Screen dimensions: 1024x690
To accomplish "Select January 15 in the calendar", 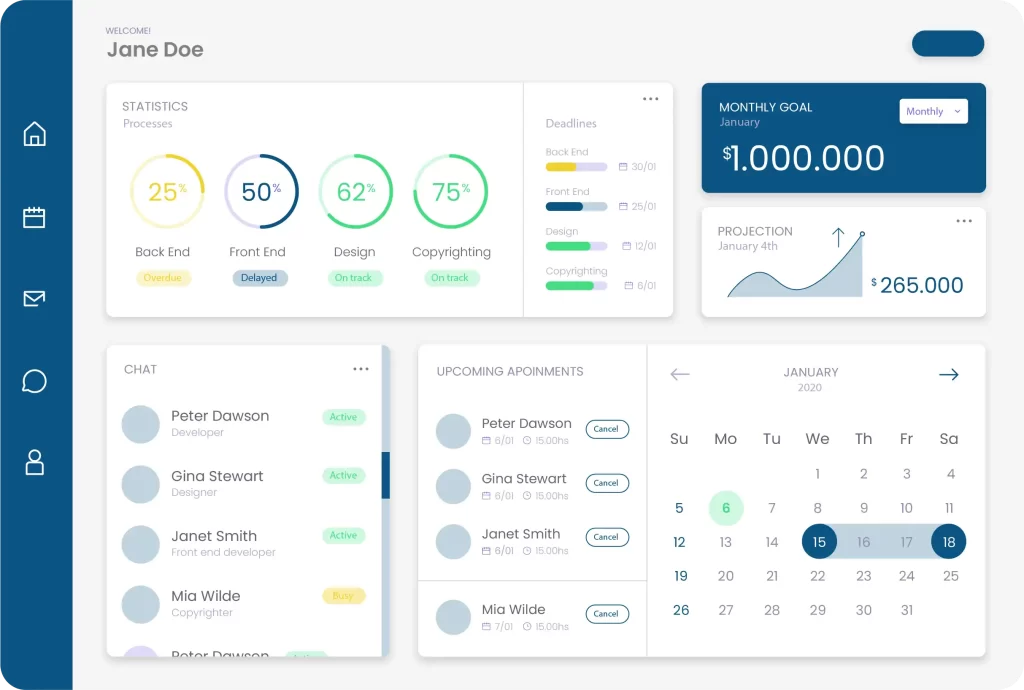I will (x=819, y=541).
